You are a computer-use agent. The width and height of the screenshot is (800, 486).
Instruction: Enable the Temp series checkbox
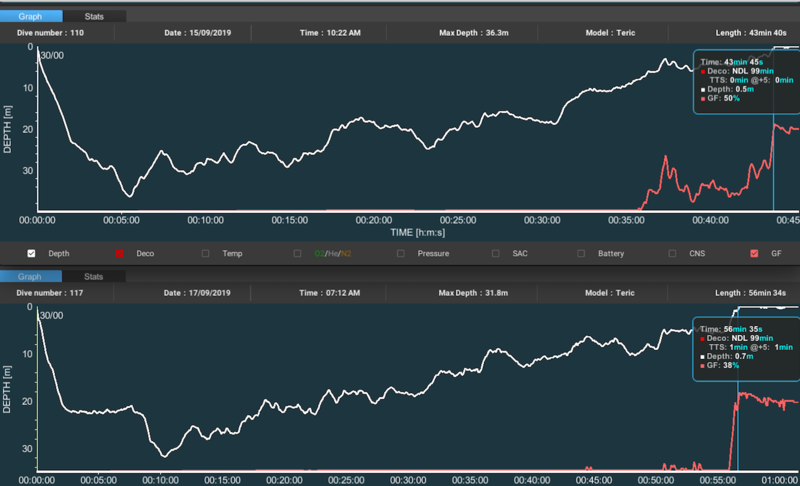[x=206, y=254]
